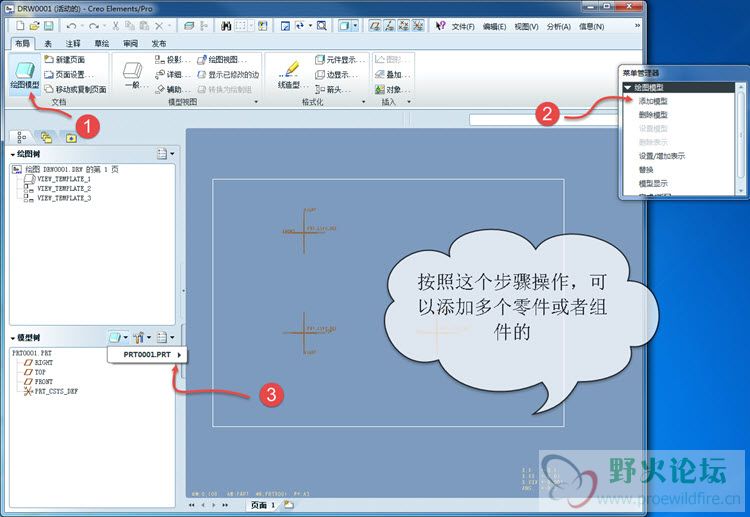Expand the 模型视图 group arrow
This screenshot has width=750, height=517.
256,102
